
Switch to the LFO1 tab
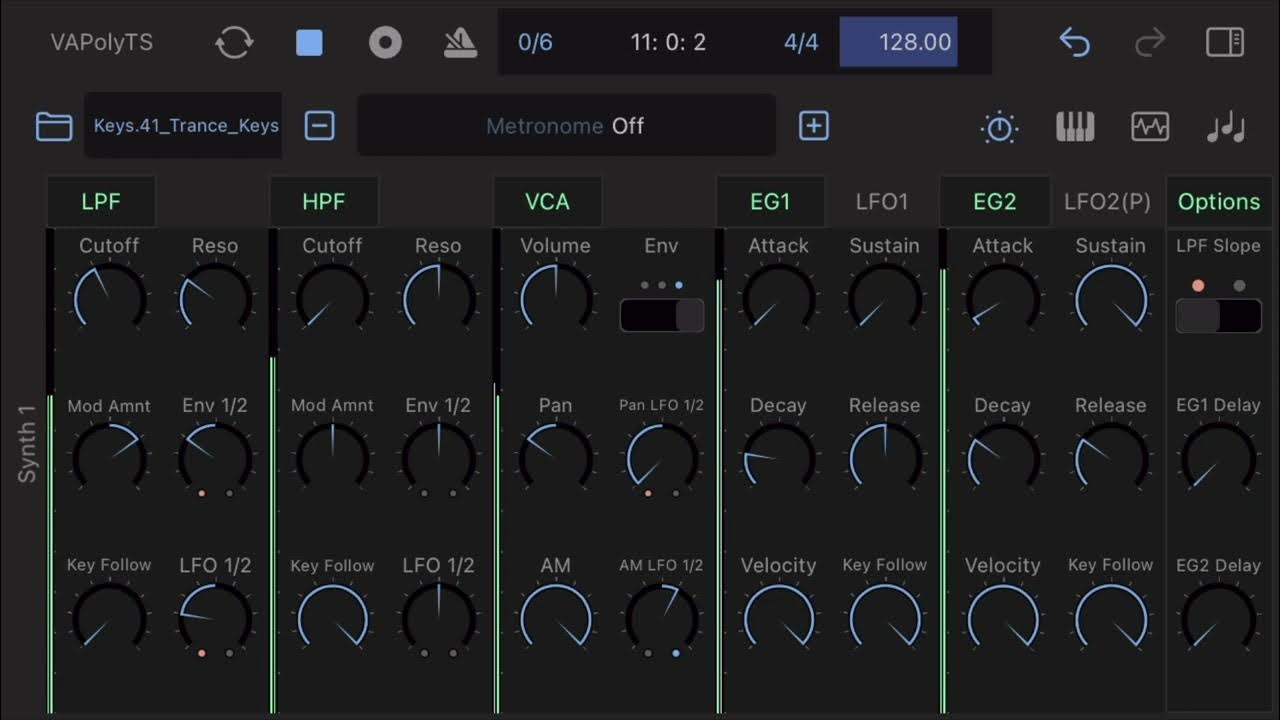pyautogui.click(x=882, y=202)
